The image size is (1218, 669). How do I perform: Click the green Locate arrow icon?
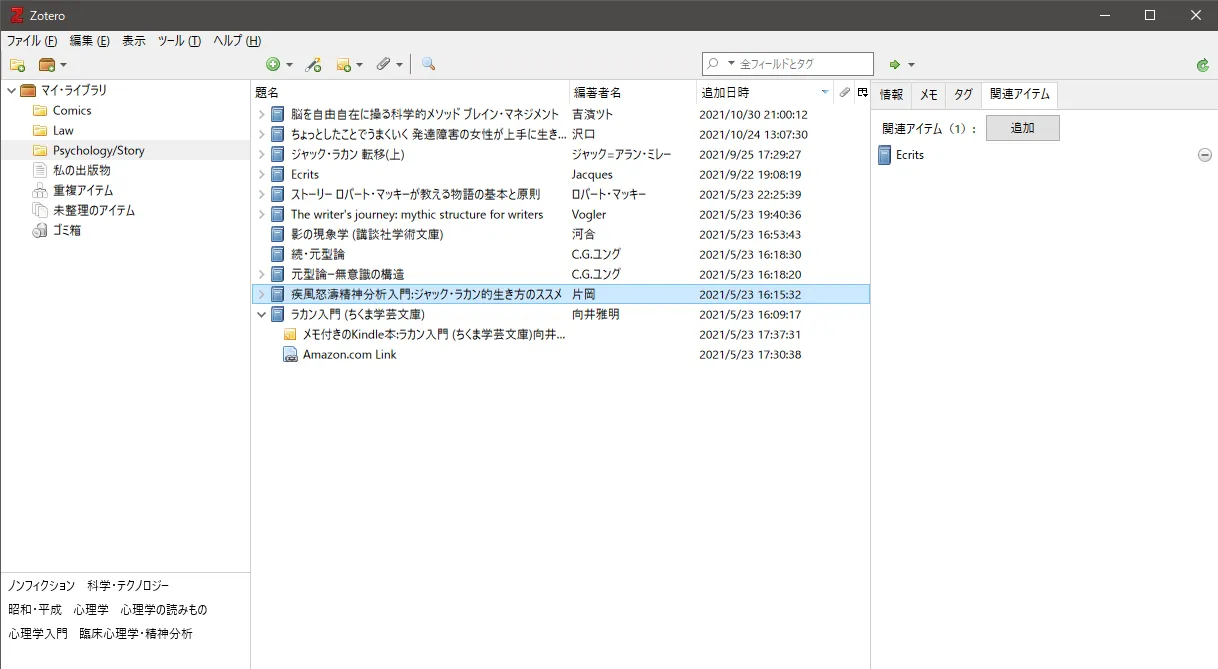[x=895, y=64]
